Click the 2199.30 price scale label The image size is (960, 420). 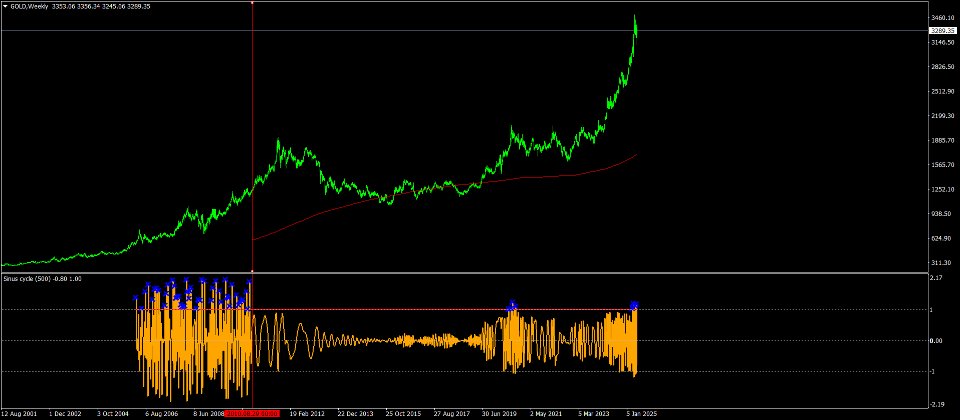(943, 116)
